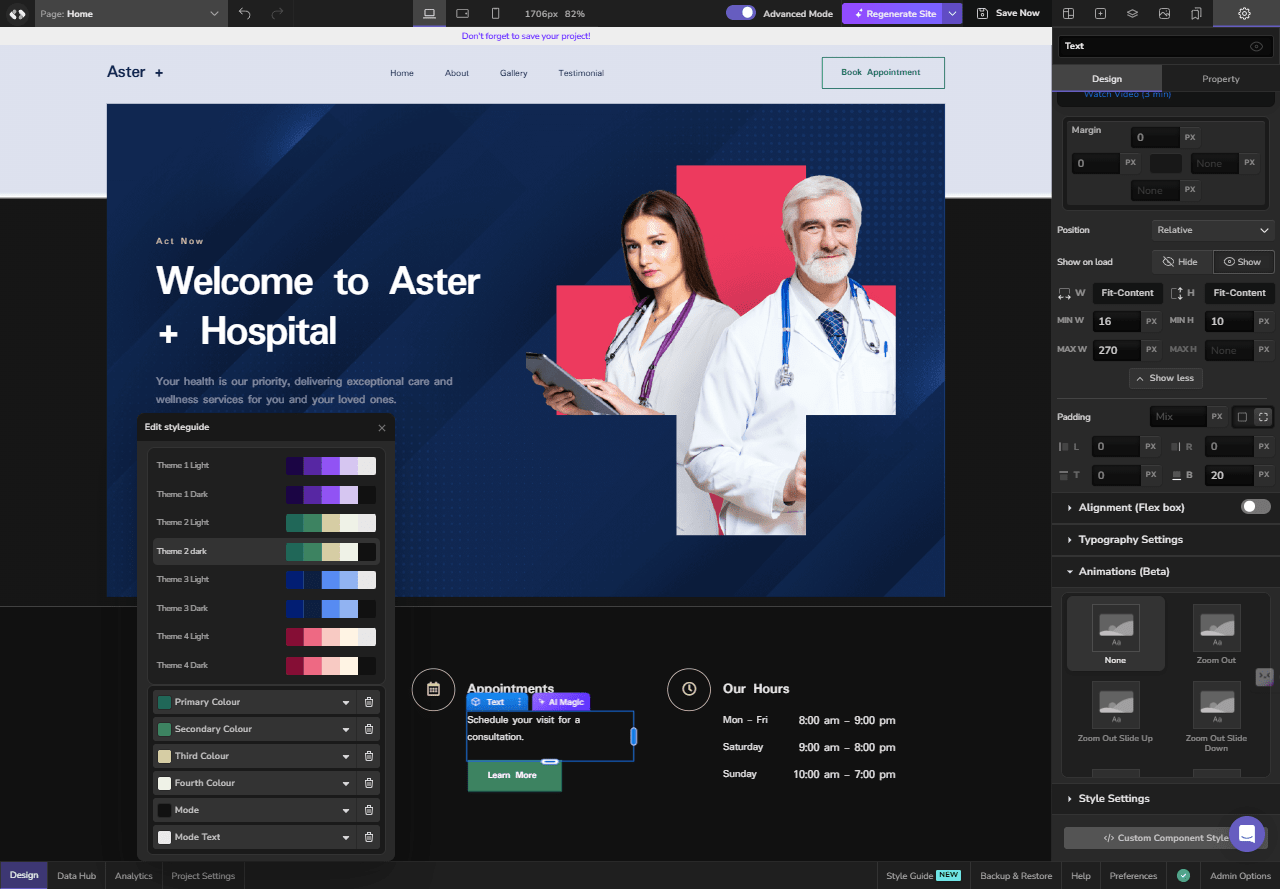Select the Zoom Out animation option
Image resolution: width=1280 pixels, height=889 pixels.
click(x=1216, y=633)
